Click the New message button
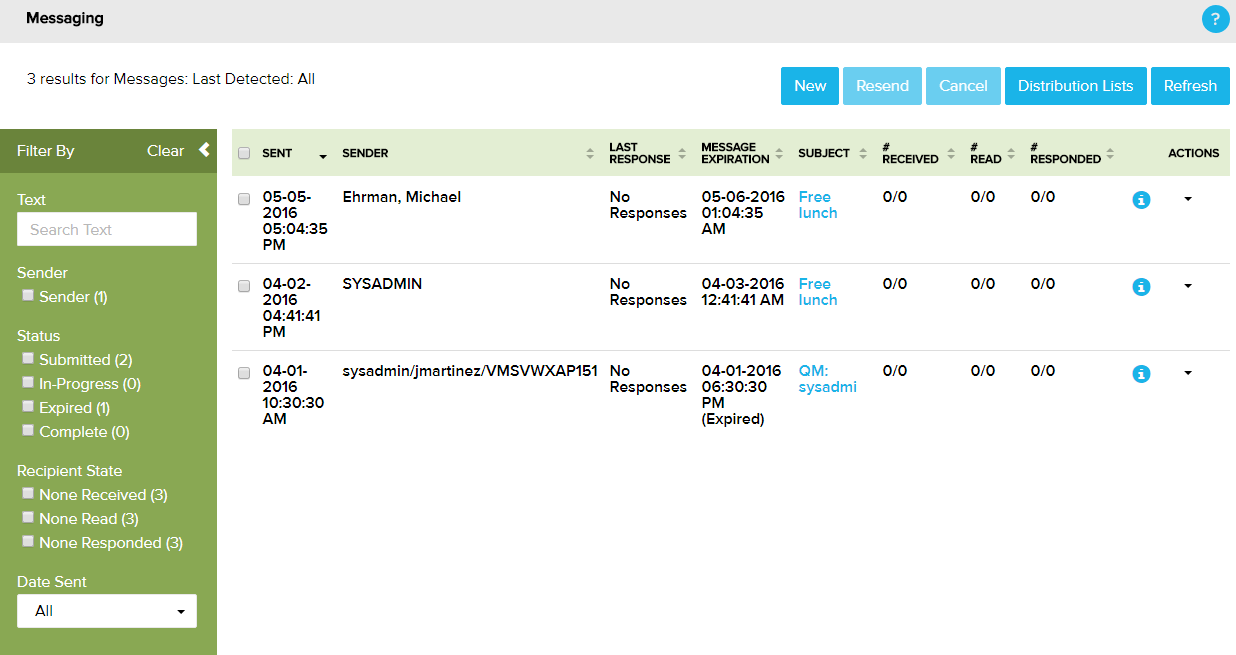Image resolution: width=1236 pixels, height=655 pixels. (810, 86)
